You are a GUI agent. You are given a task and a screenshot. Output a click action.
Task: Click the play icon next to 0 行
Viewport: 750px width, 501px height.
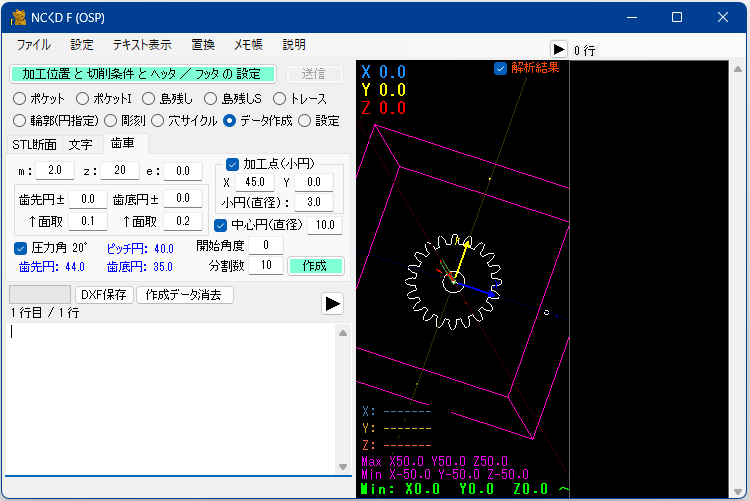(558, 49)
